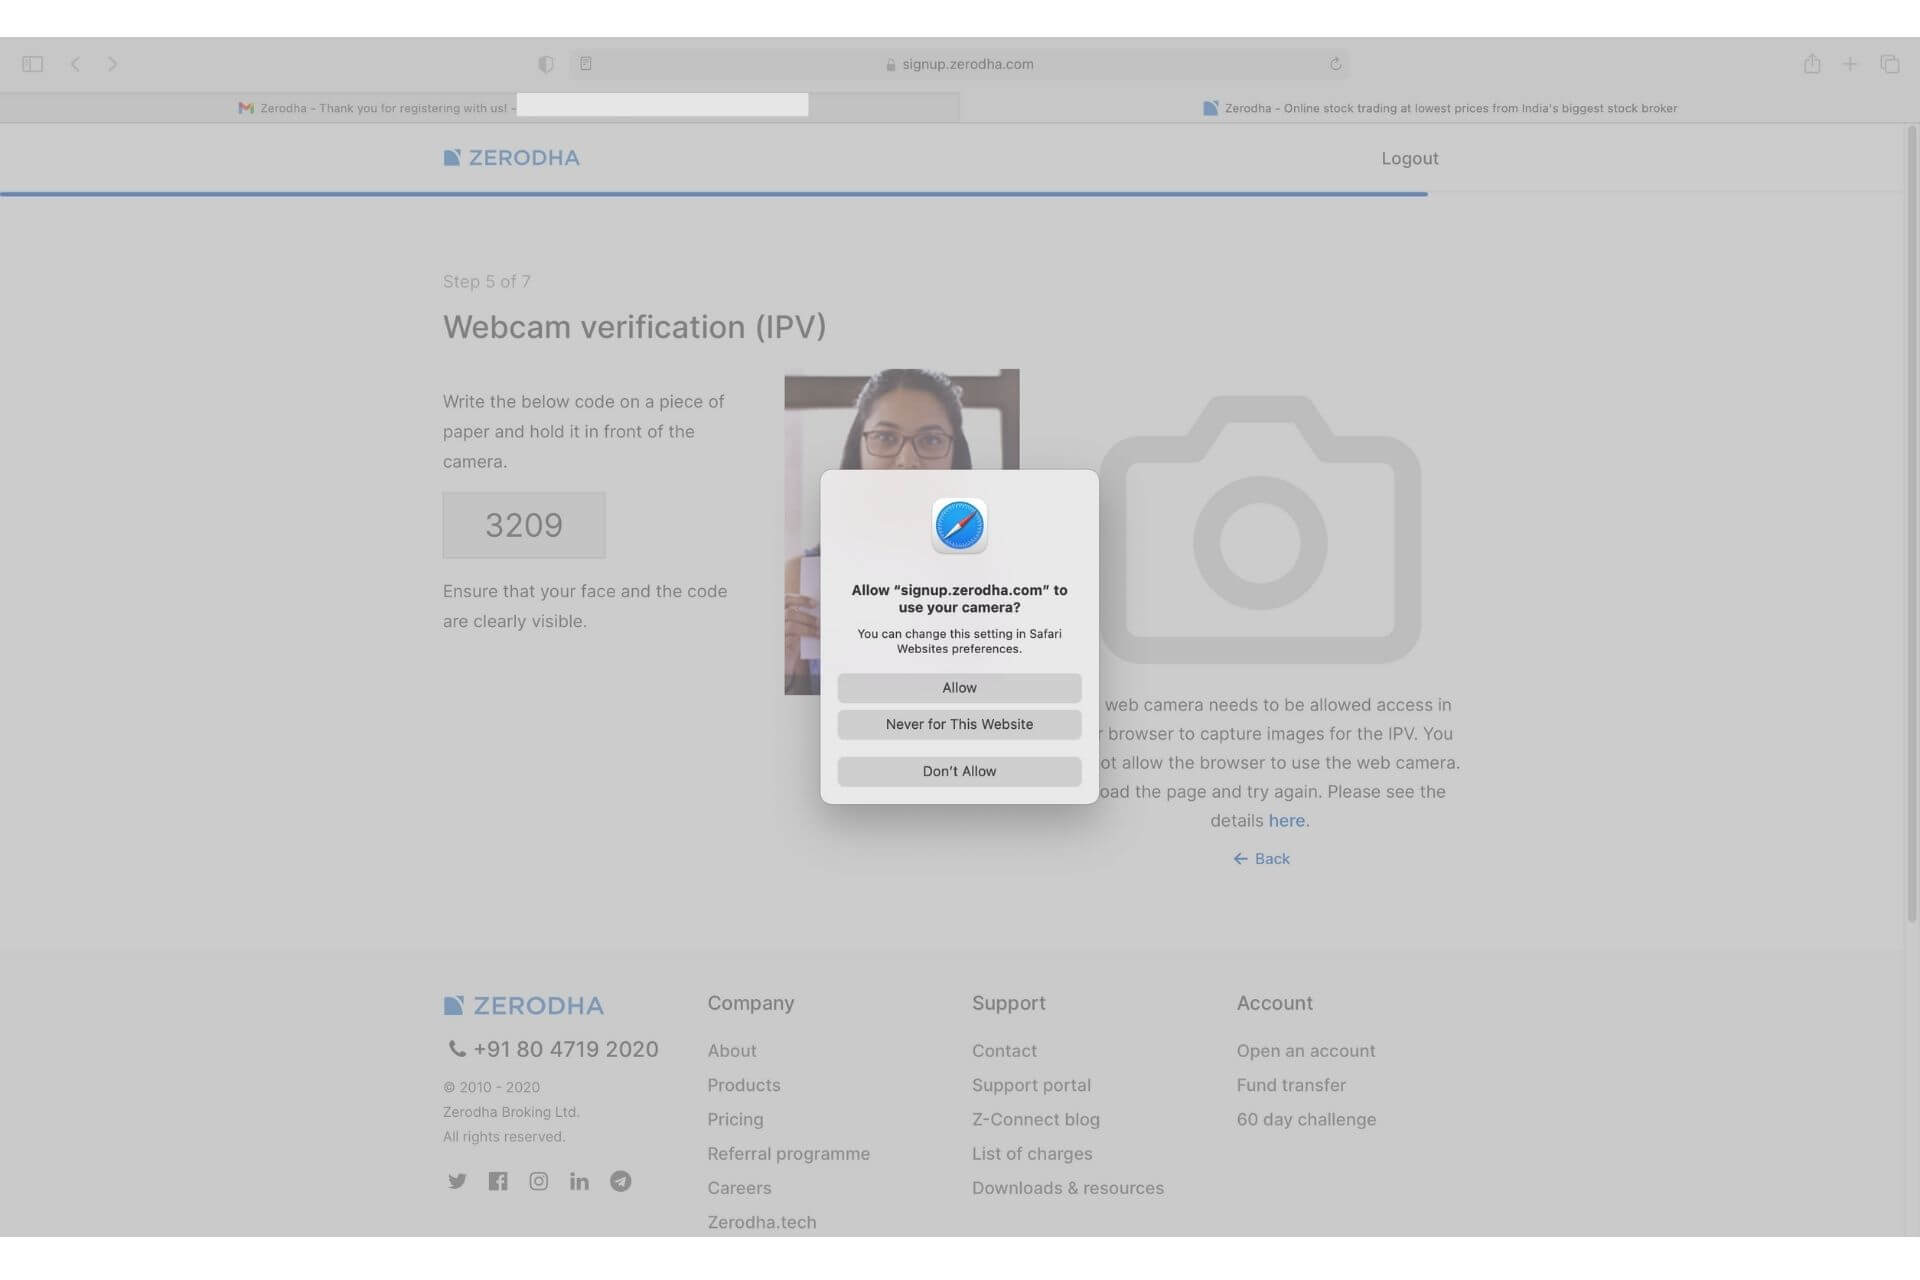Viewport: 1920px width, 1280px height.
Task: Click the Safari compass icon in dialog
Action: [959, 526]
